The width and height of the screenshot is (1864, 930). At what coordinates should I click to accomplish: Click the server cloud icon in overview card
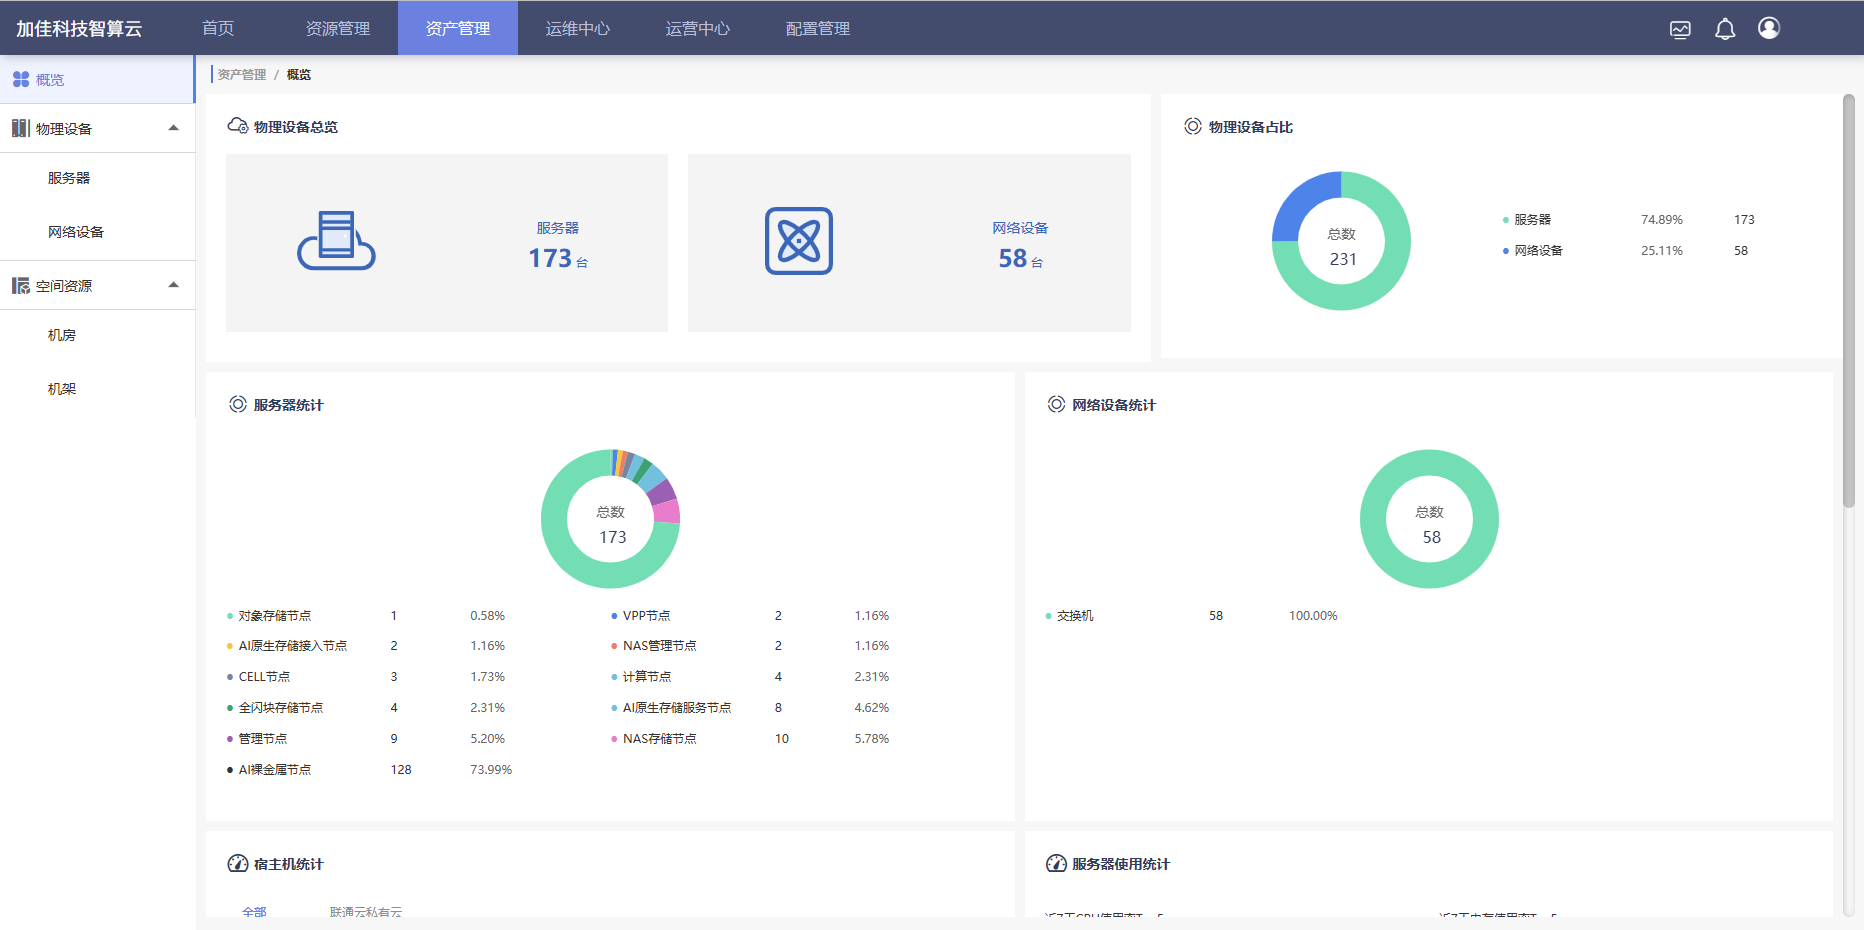[336, 241]
